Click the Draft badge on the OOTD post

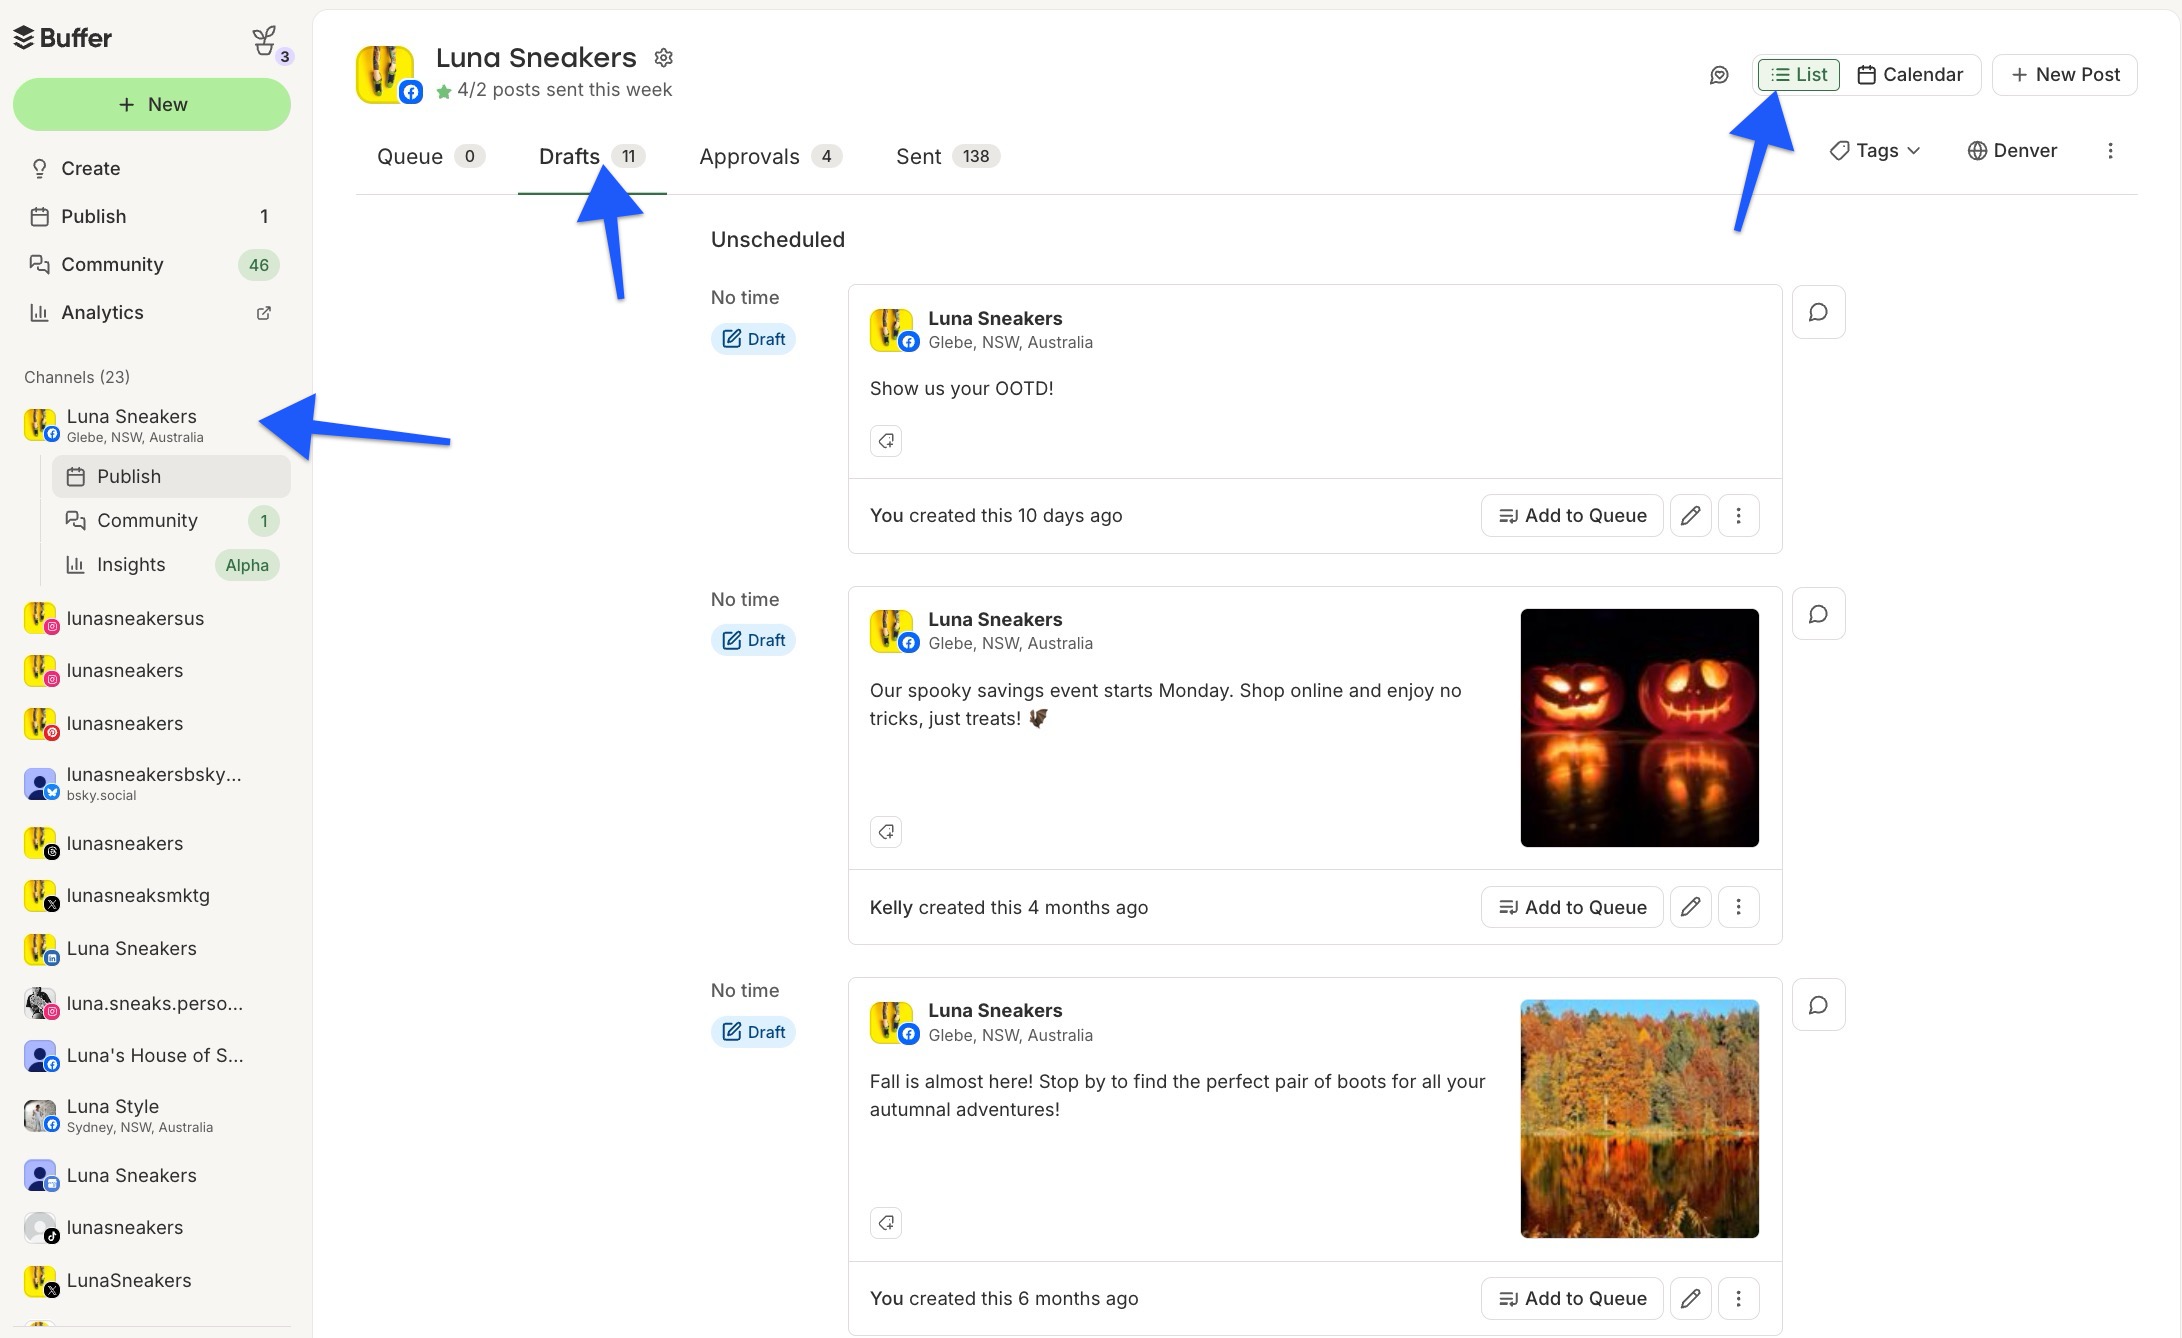753,339
